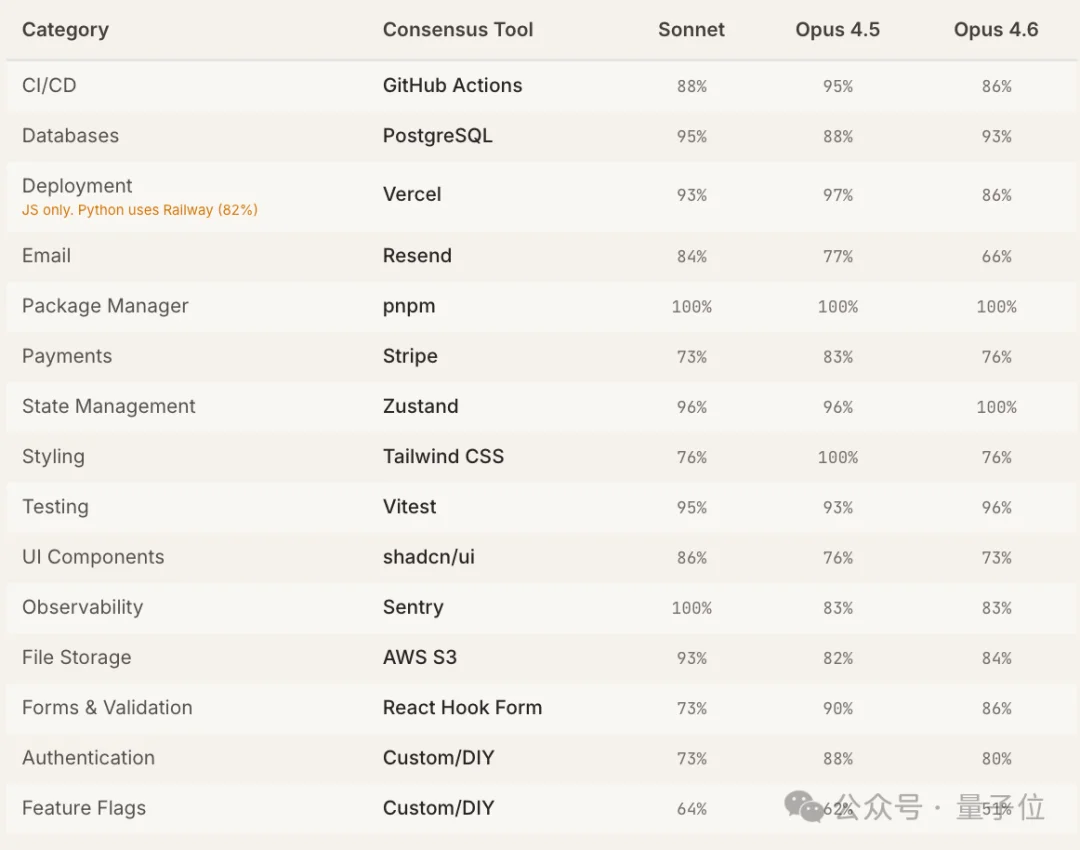Select the Stripe payments cell
1080x850 pixels.
pyautogui.click(x=410, y=356)
